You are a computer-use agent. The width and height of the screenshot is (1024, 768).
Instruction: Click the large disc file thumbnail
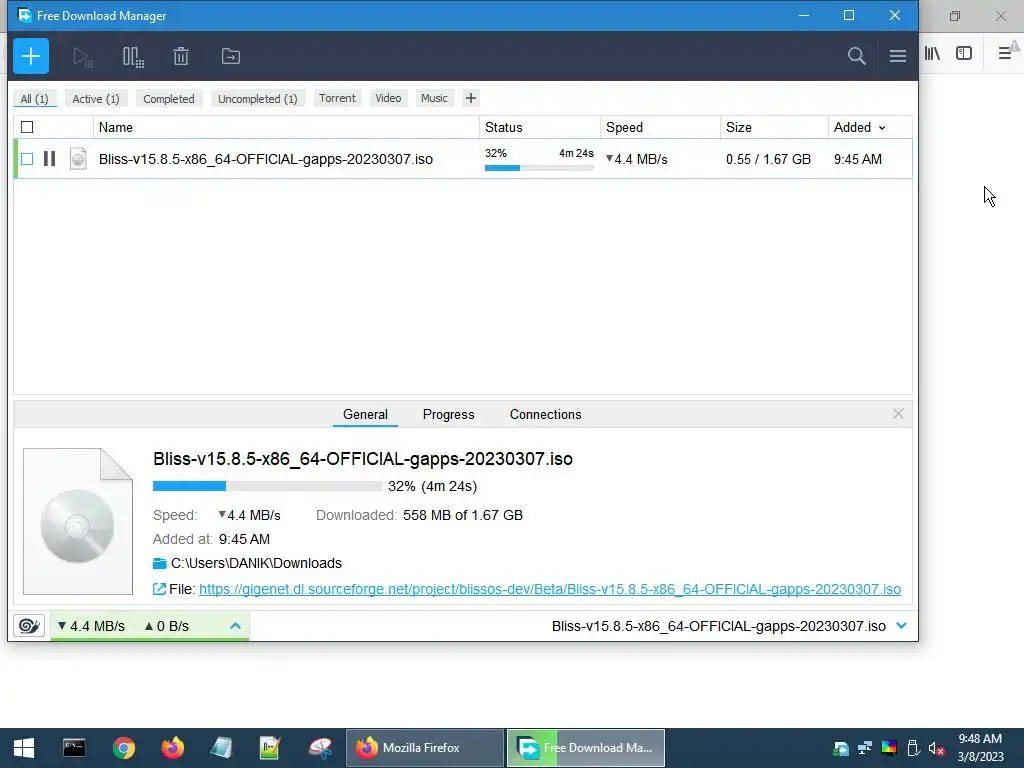(78, 521)
